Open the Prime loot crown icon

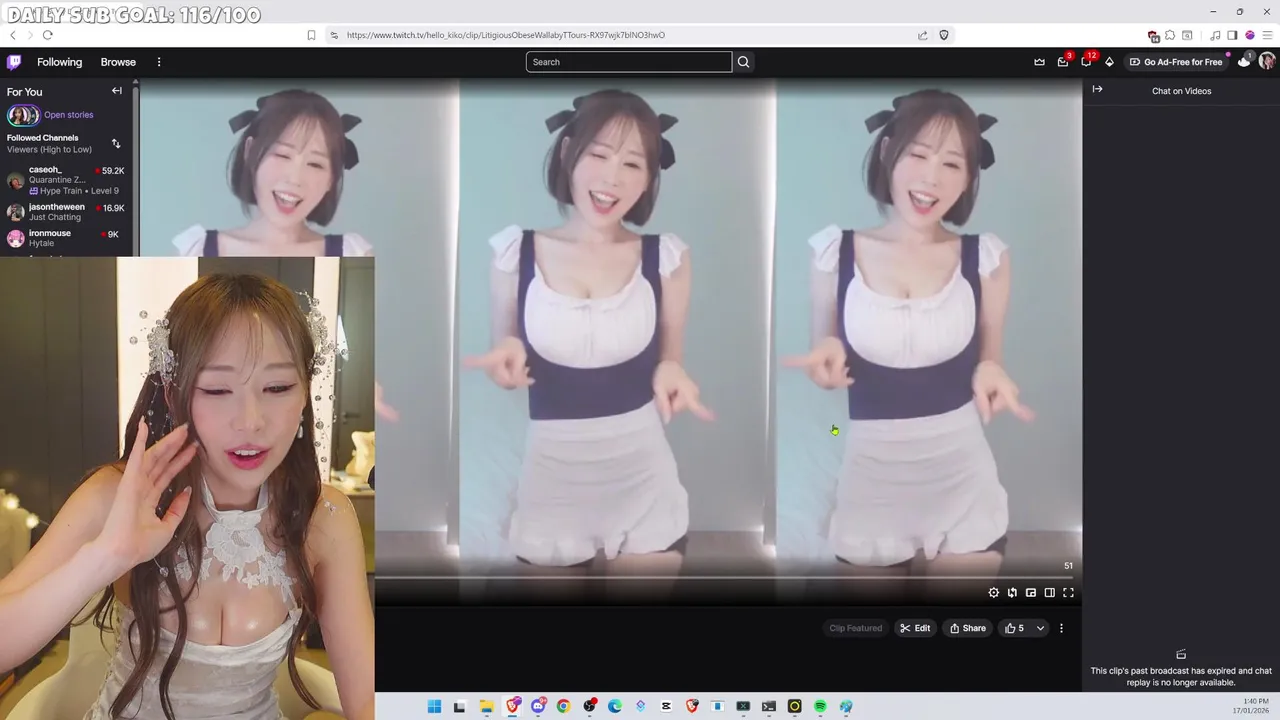tap(1039, 62)
